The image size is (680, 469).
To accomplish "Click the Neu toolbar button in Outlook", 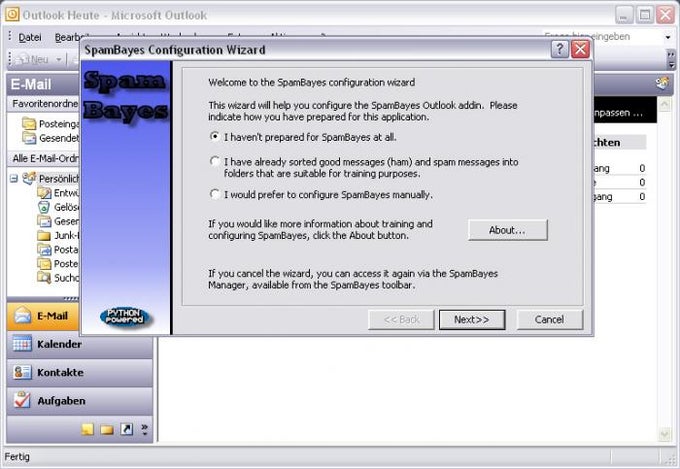I will (x=34, y=59).
